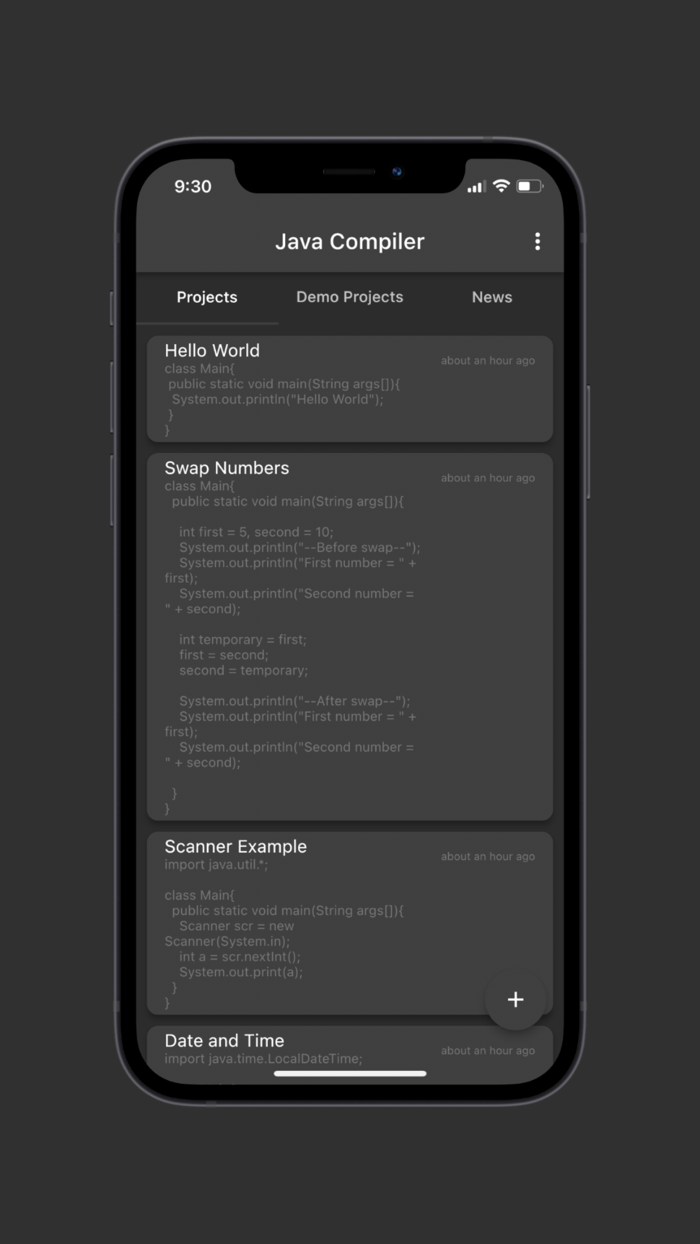
Task: Tap the Java Compiler title bar
Action: pos(349,241)
